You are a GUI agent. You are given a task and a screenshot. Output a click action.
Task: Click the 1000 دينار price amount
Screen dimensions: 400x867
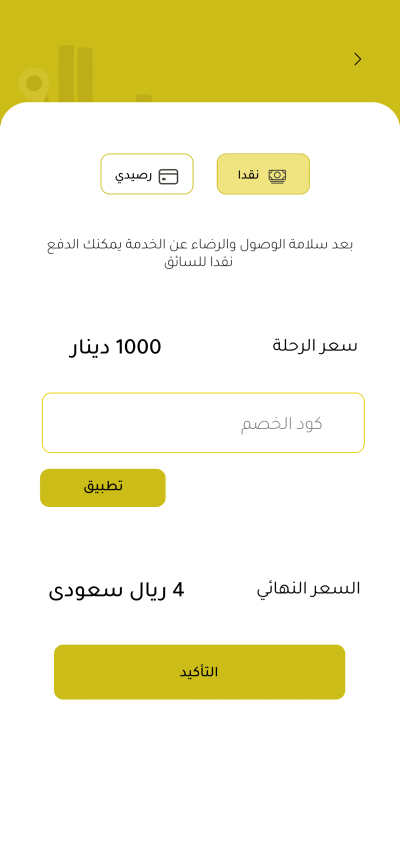(x=115, y=347)
